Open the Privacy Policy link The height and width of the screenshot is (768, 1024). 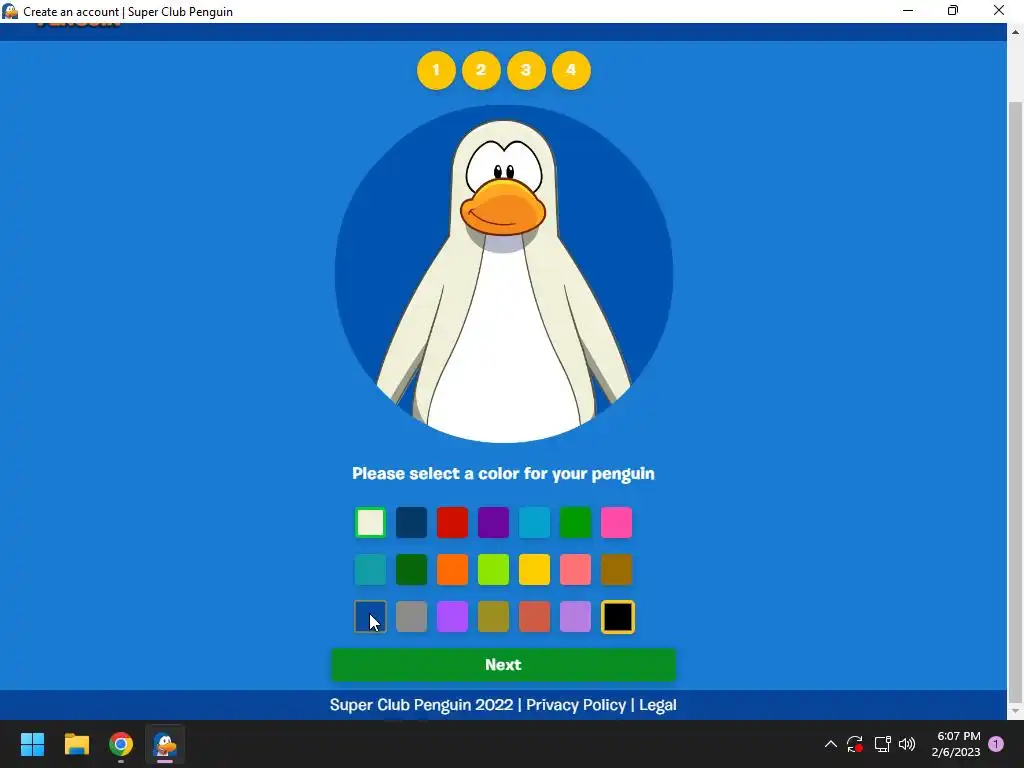(x=576, y=705)
